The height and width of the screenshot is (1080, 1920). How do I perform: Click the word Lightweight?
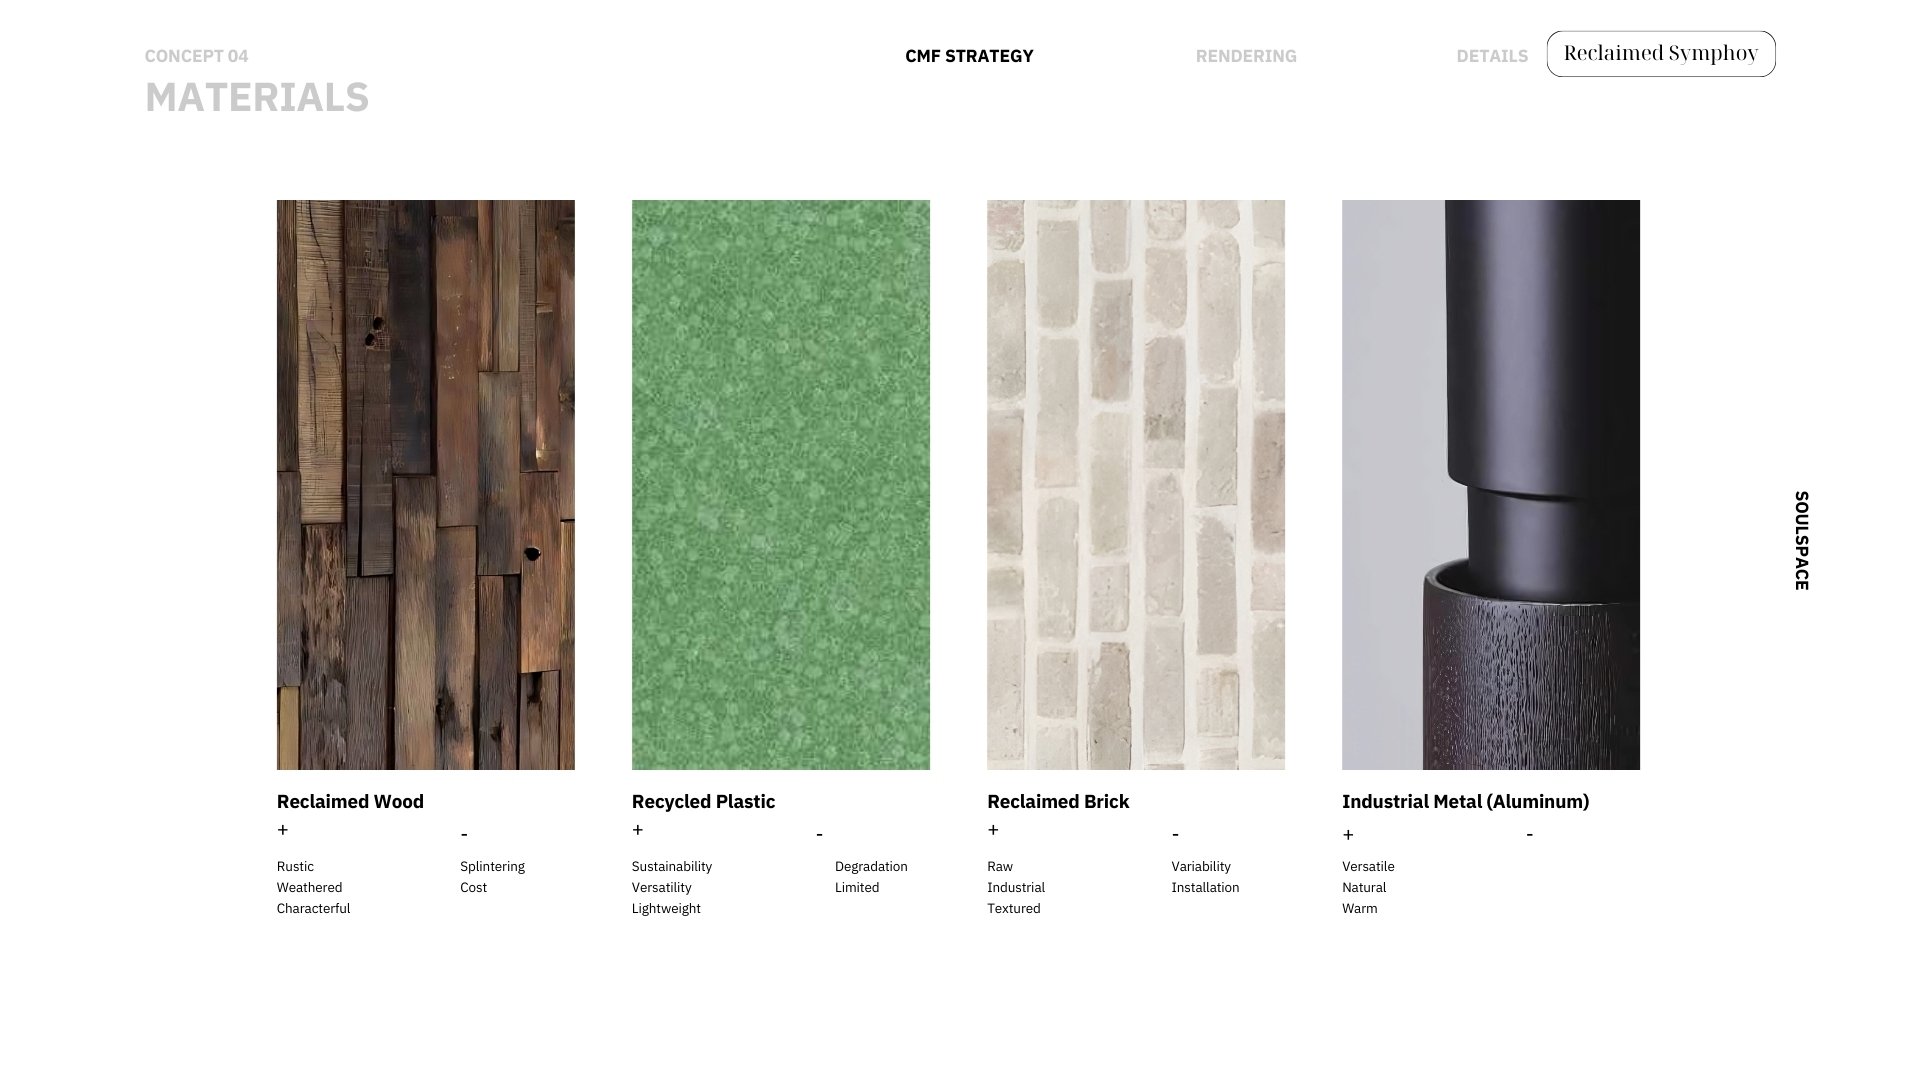point(666,909)
